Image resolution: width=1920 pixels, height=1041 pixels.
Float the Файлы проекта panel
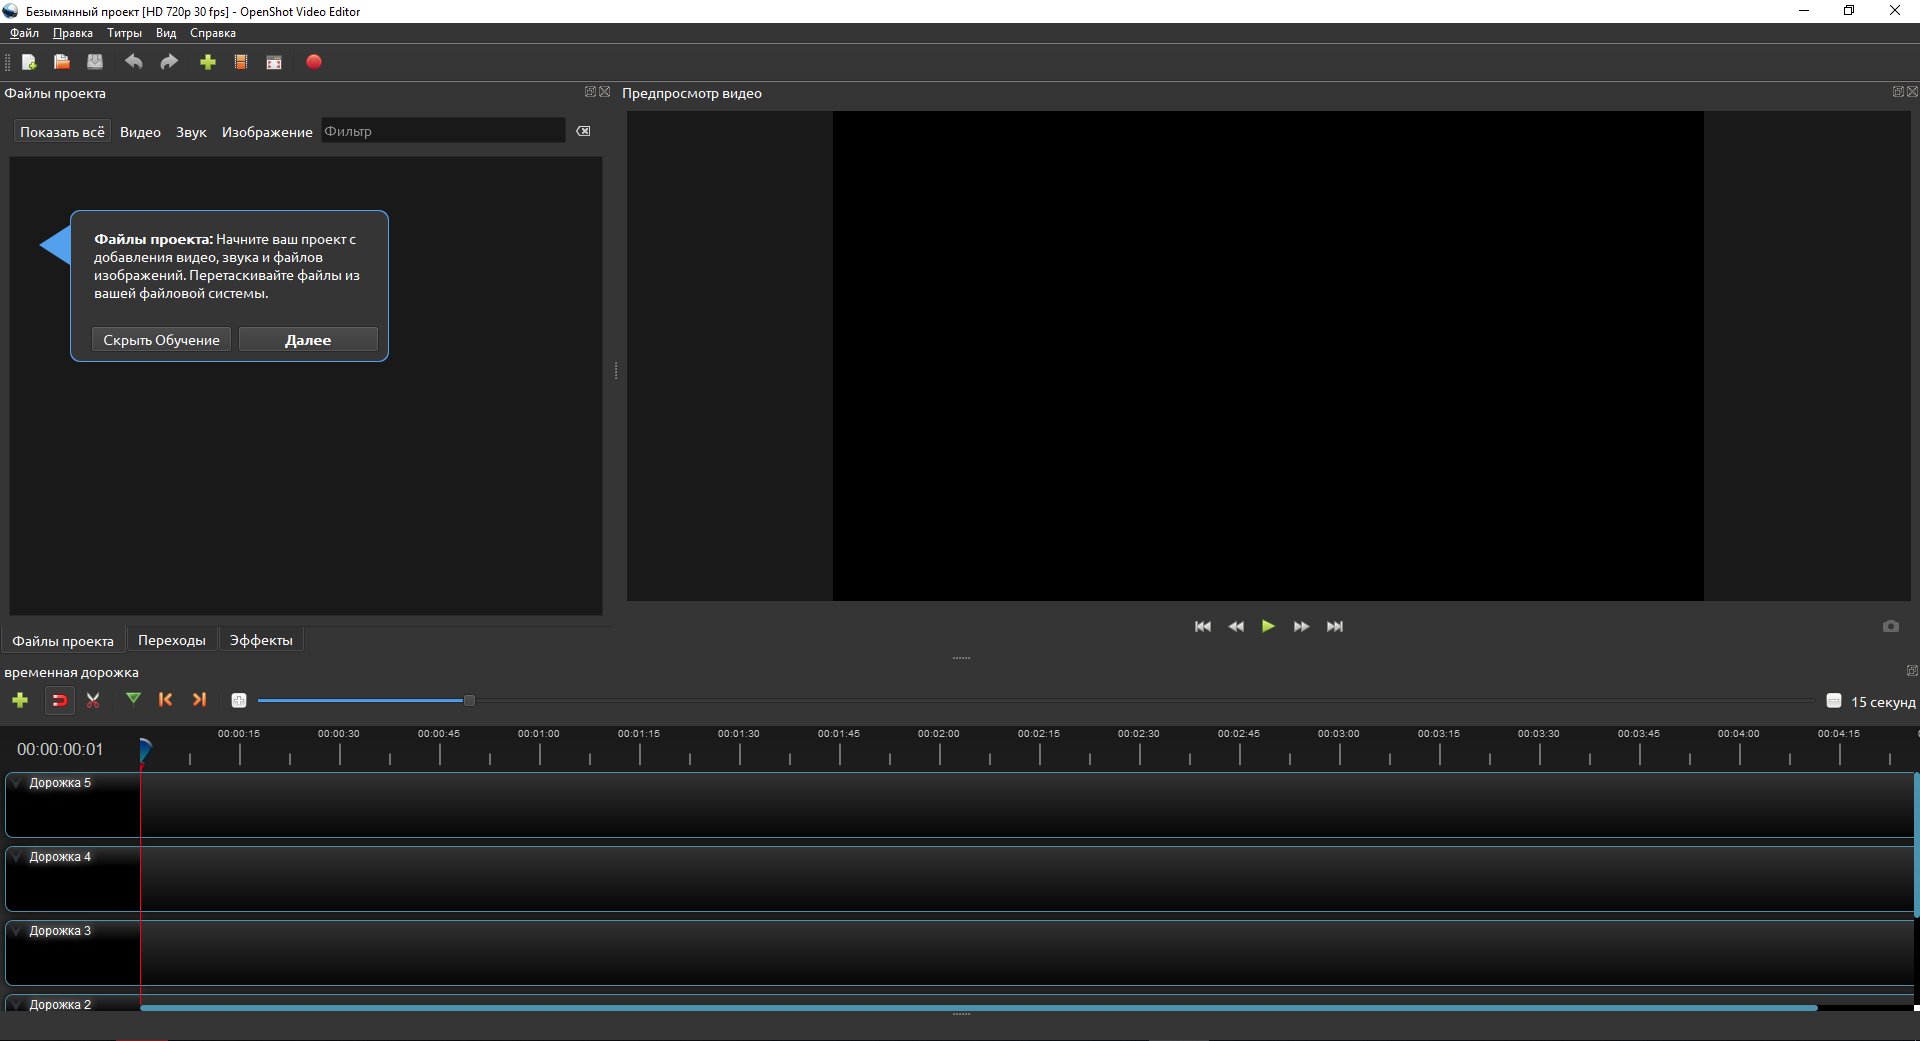click(590, 92)
